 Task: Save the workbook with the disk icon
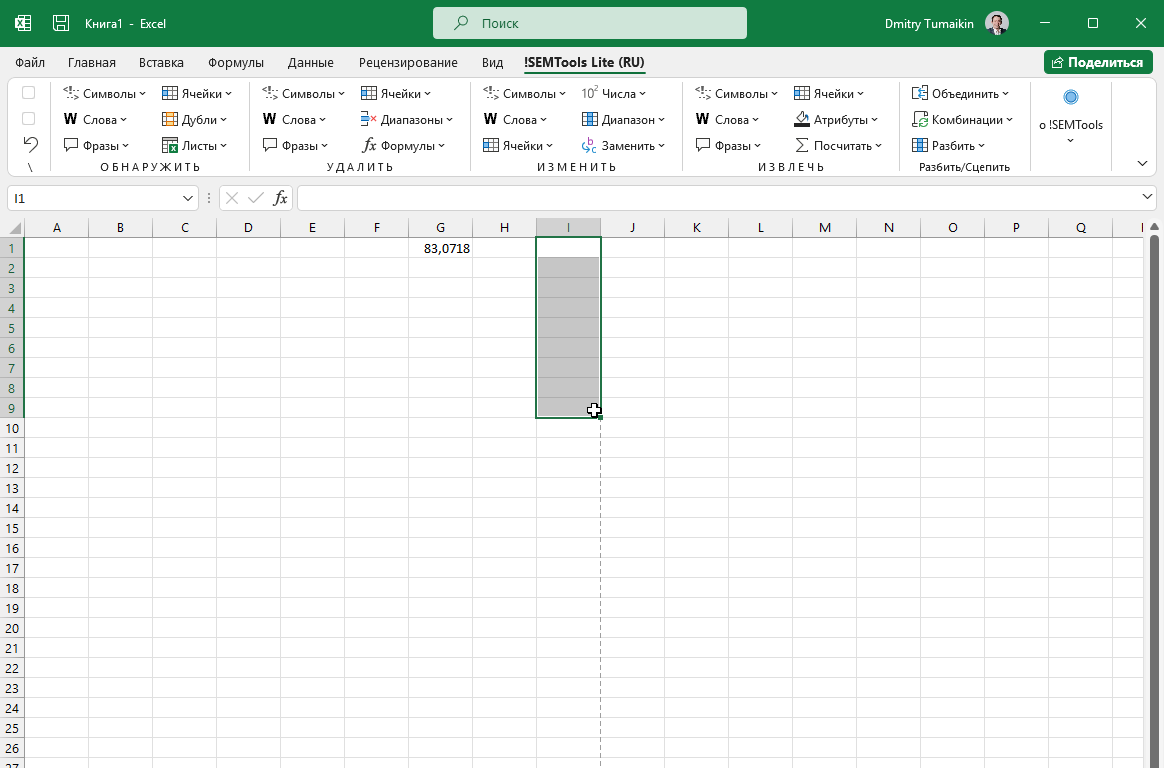[61, 23]
